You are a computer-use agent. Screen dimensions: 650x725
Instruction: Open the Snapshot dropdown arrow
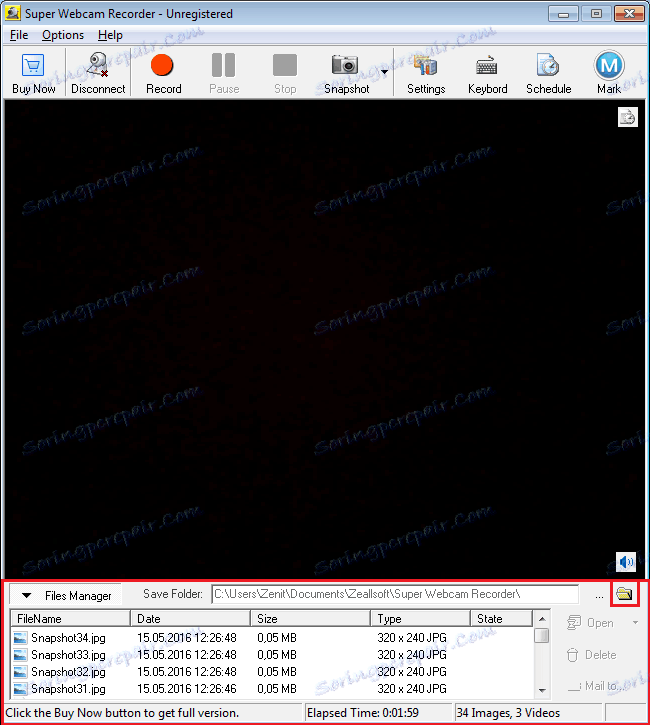pos(385,72)
